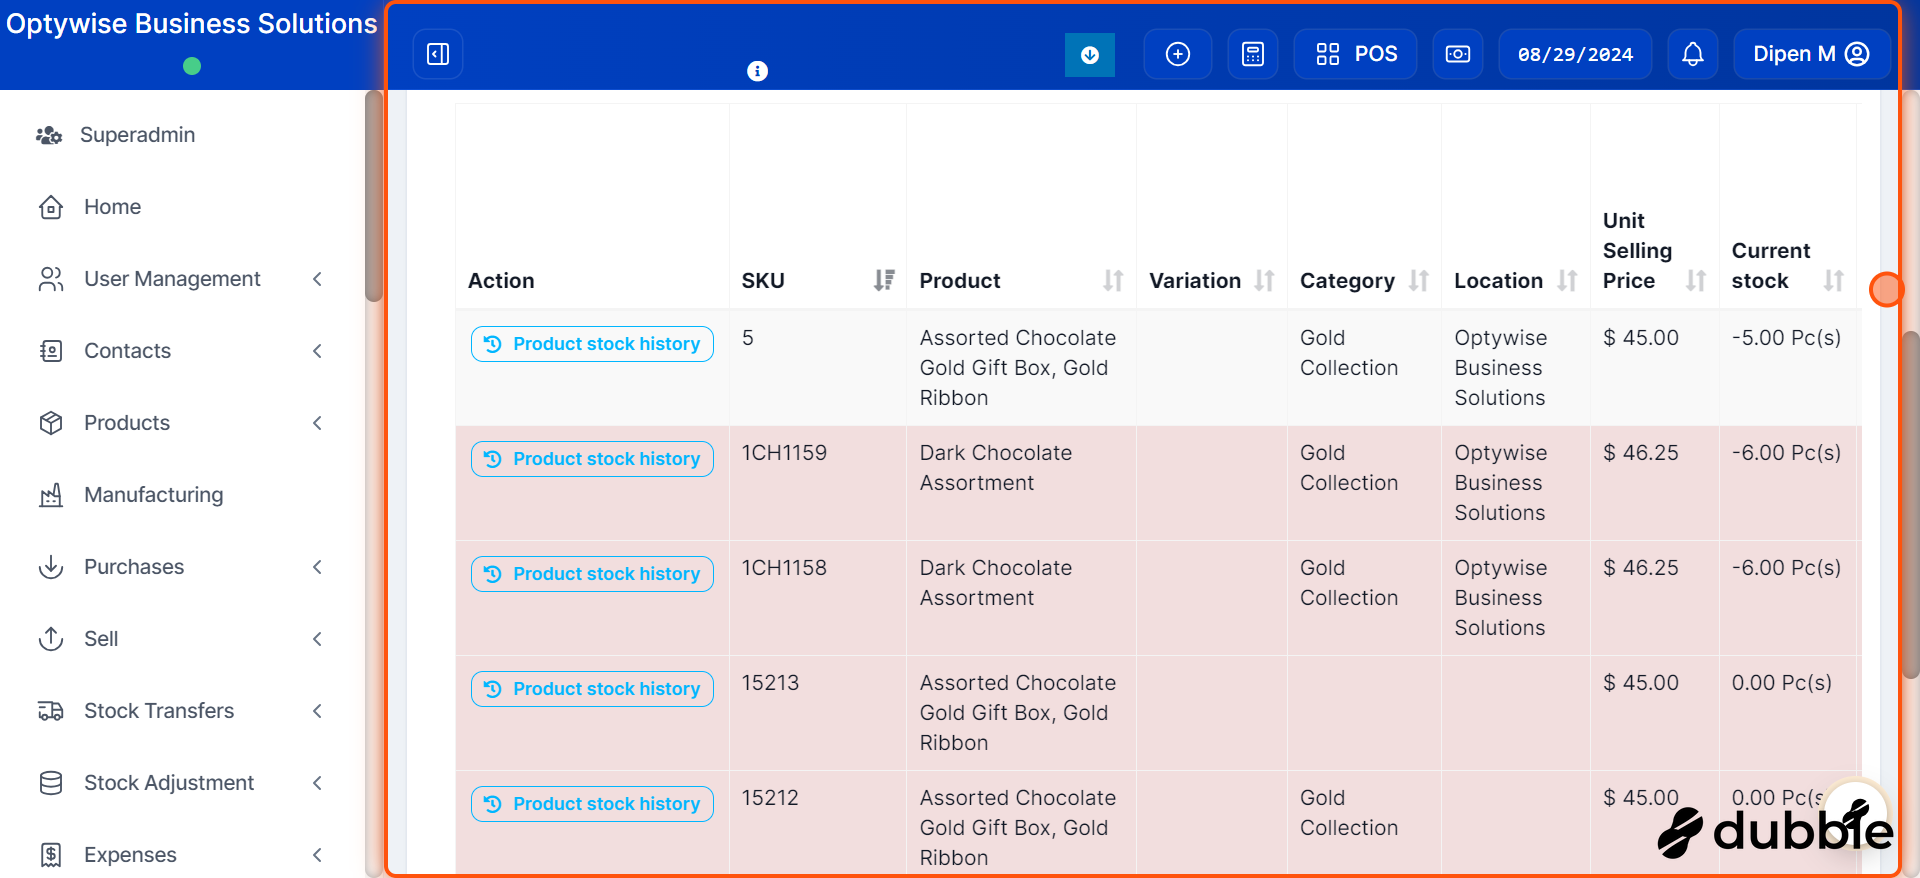The height and width of the screenshot is (878, 1920).
Task: Click the Expenses receipt icon
Action: coord(51,855)
